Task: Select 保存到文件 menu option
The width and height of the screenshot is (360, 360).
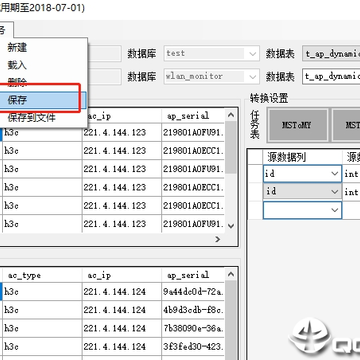Action: coord(32,117)
